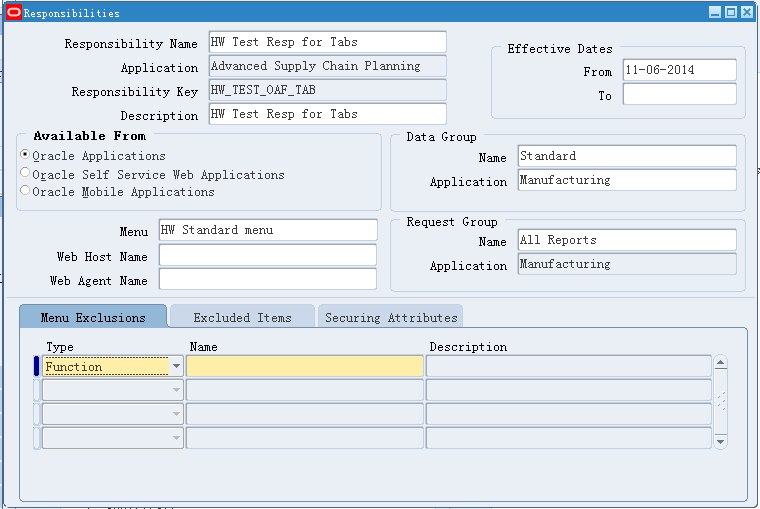Click the Effective Dates To field
This screenshot has height=509, width=760.
(680, 94)
